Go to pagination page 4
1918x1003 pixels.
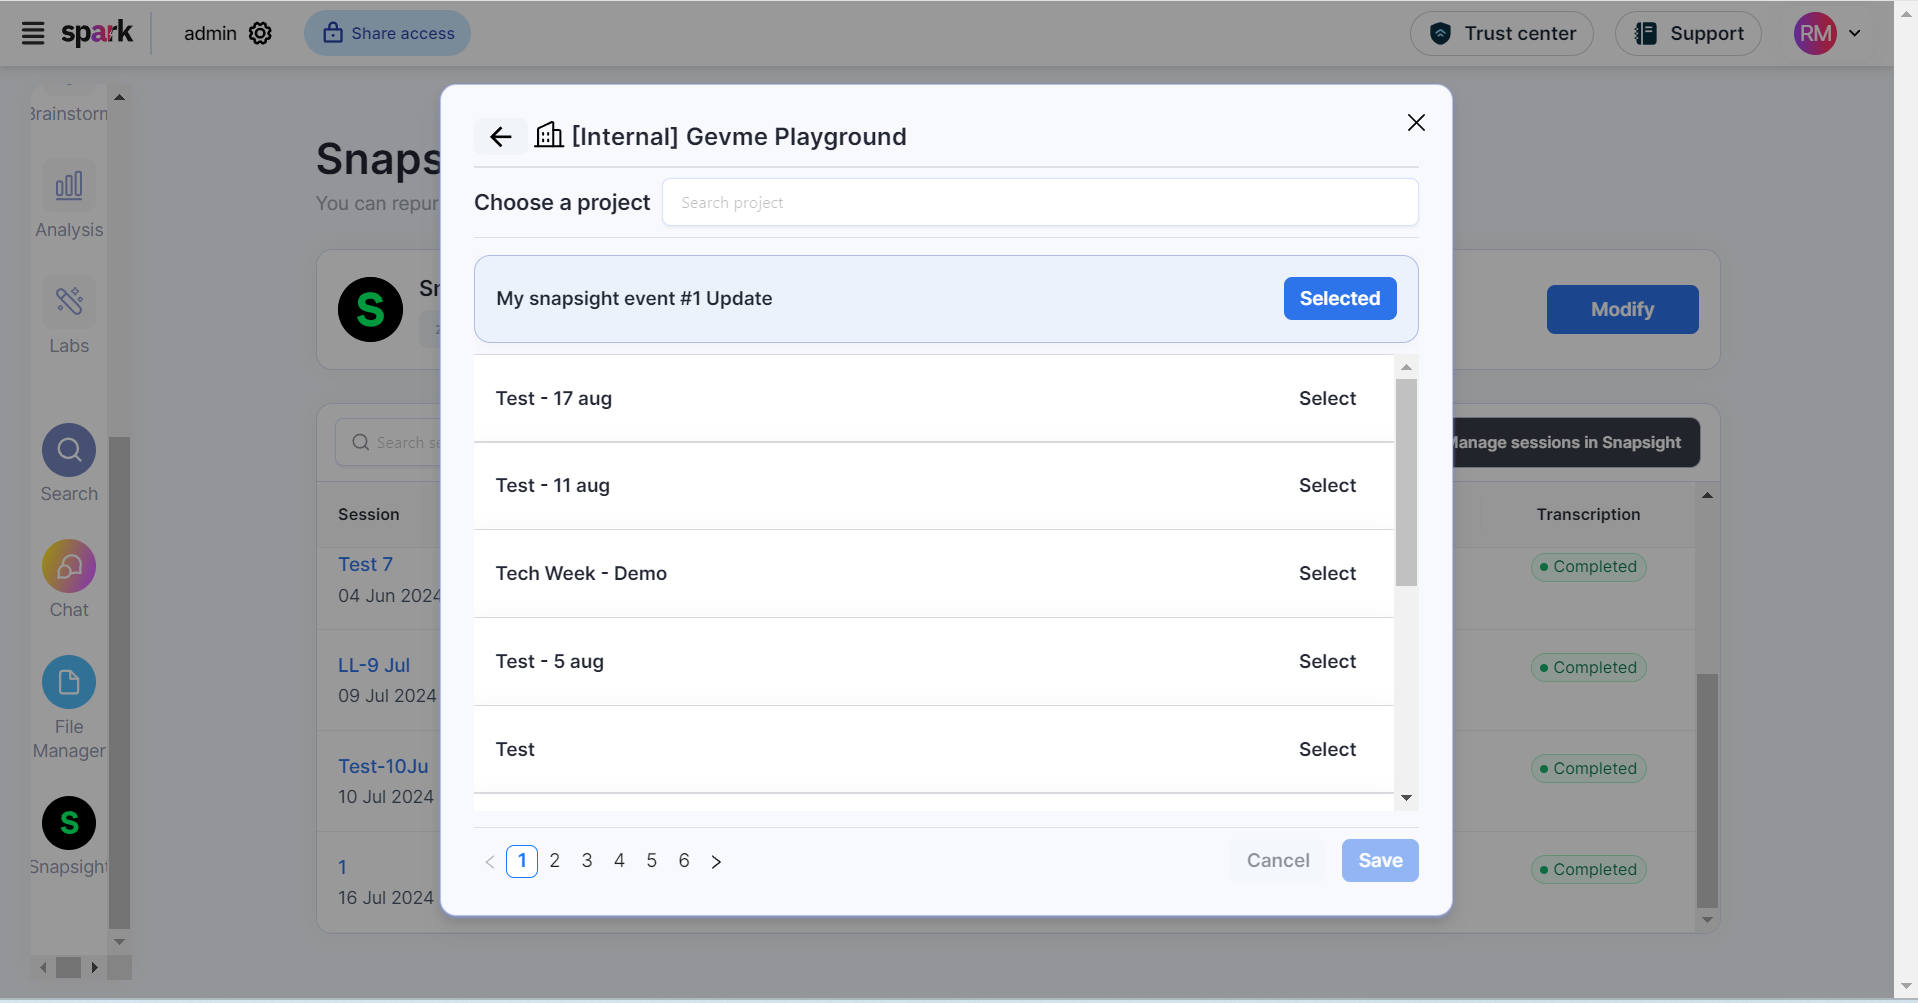click(619, 861)
